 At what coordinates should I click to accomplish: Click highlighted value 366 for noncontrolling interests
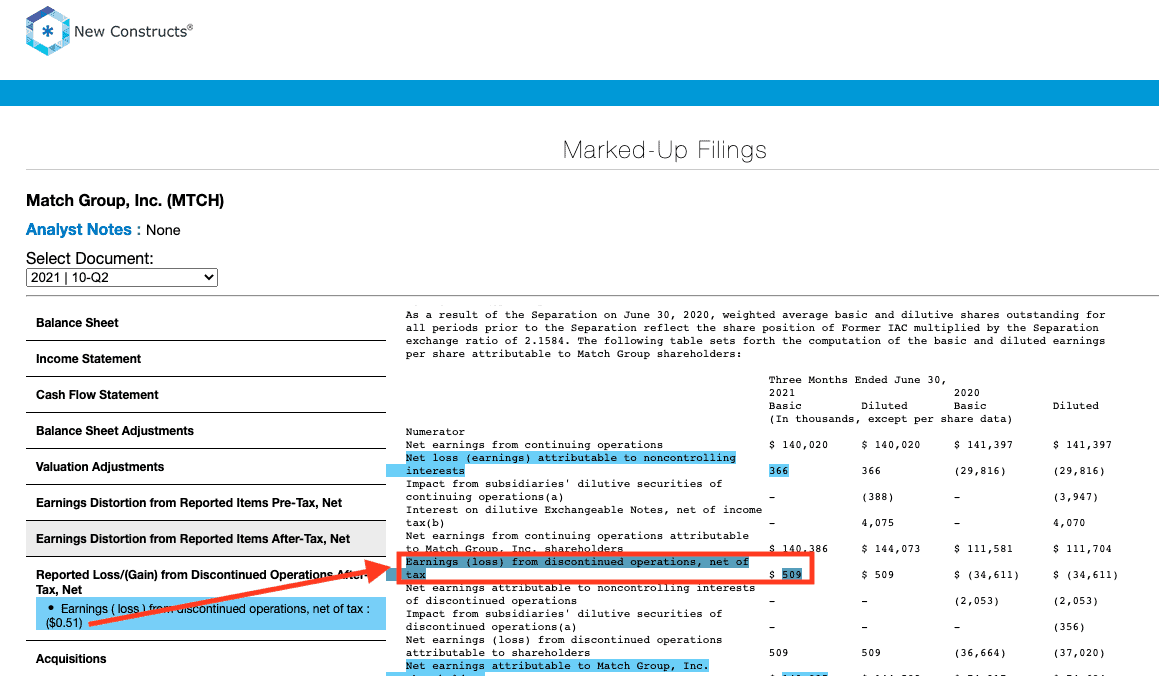click(778, 471)
